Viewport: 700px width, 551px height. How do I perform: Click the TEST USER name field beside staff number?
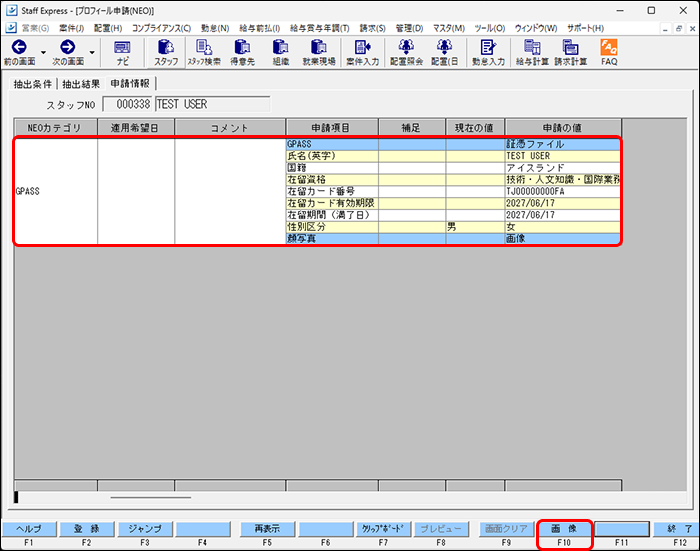pos(212,104)
